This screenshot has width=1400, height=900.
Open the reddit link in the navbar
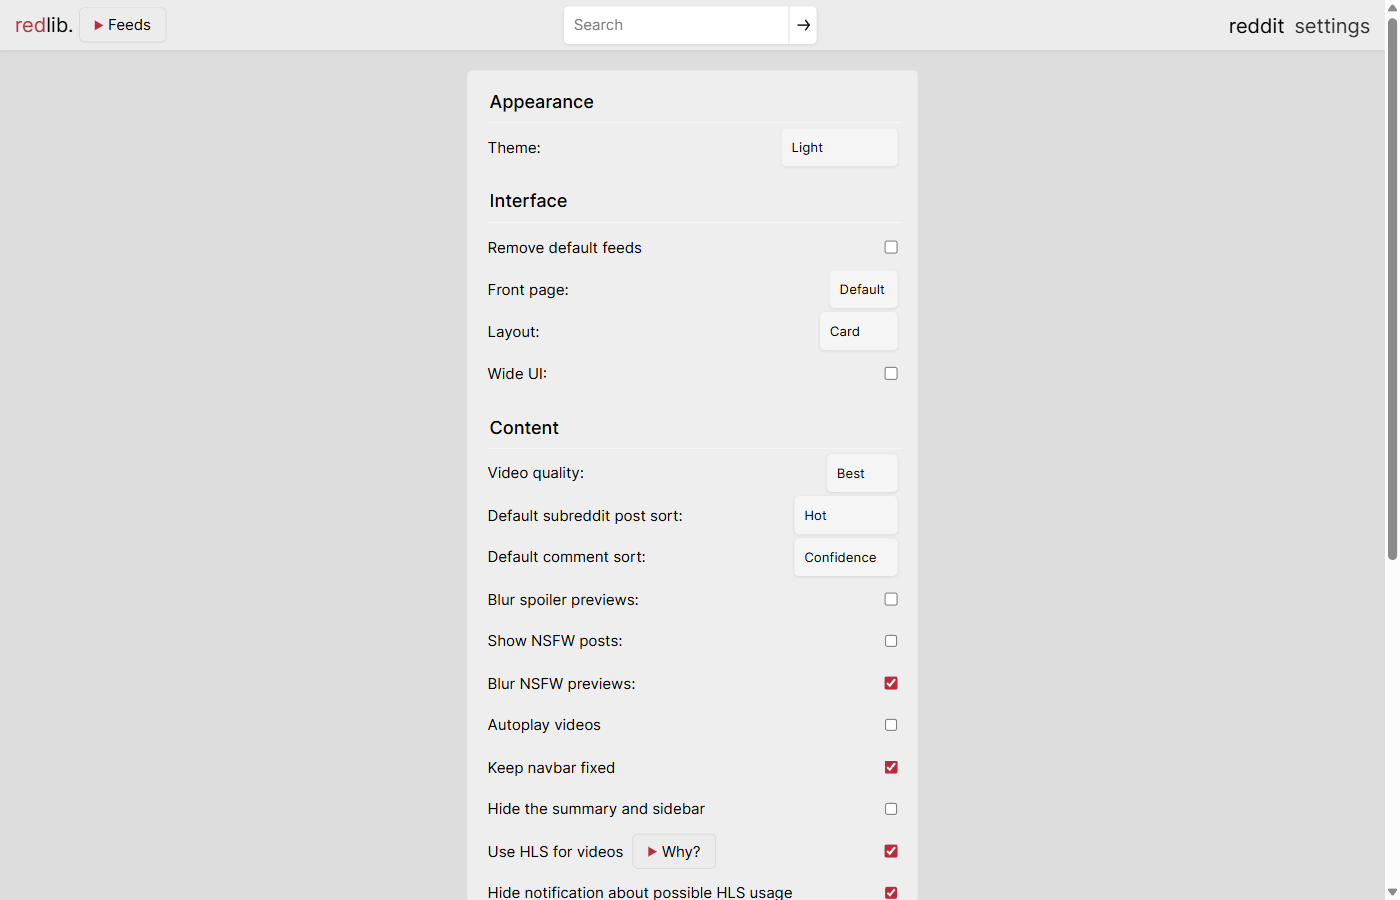(x=1256, y=26)
